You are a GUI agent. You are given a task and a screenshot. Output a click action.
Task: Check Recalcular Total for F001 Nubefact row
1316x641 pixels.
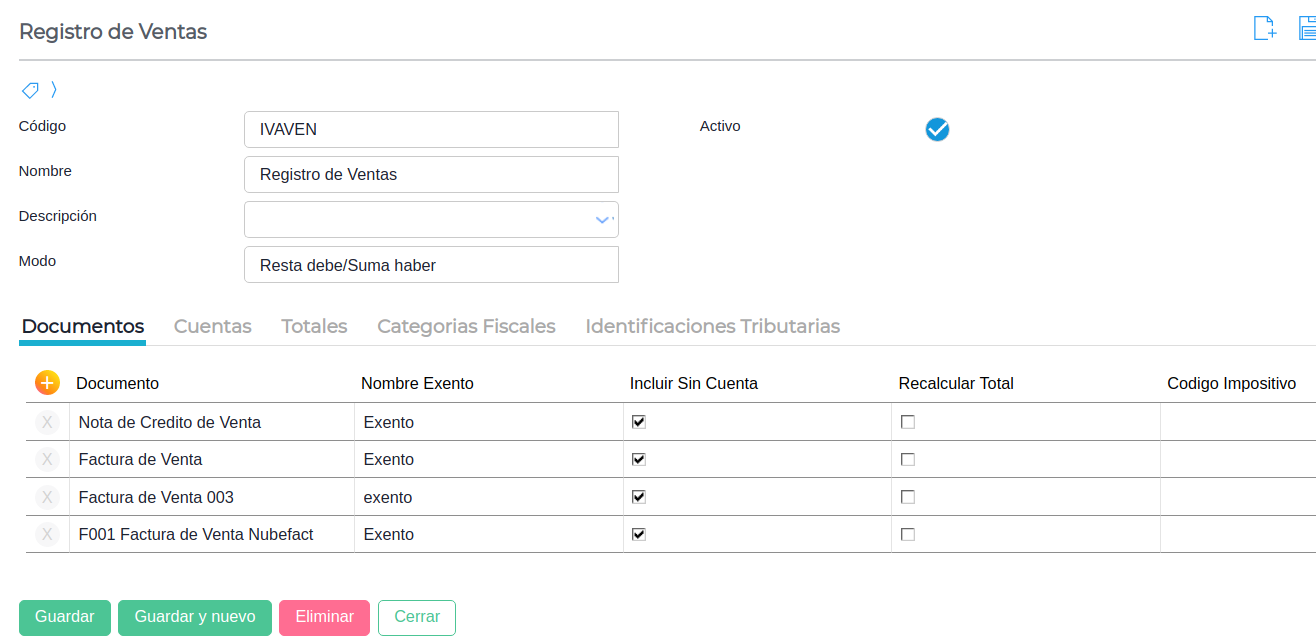[908, 535]
